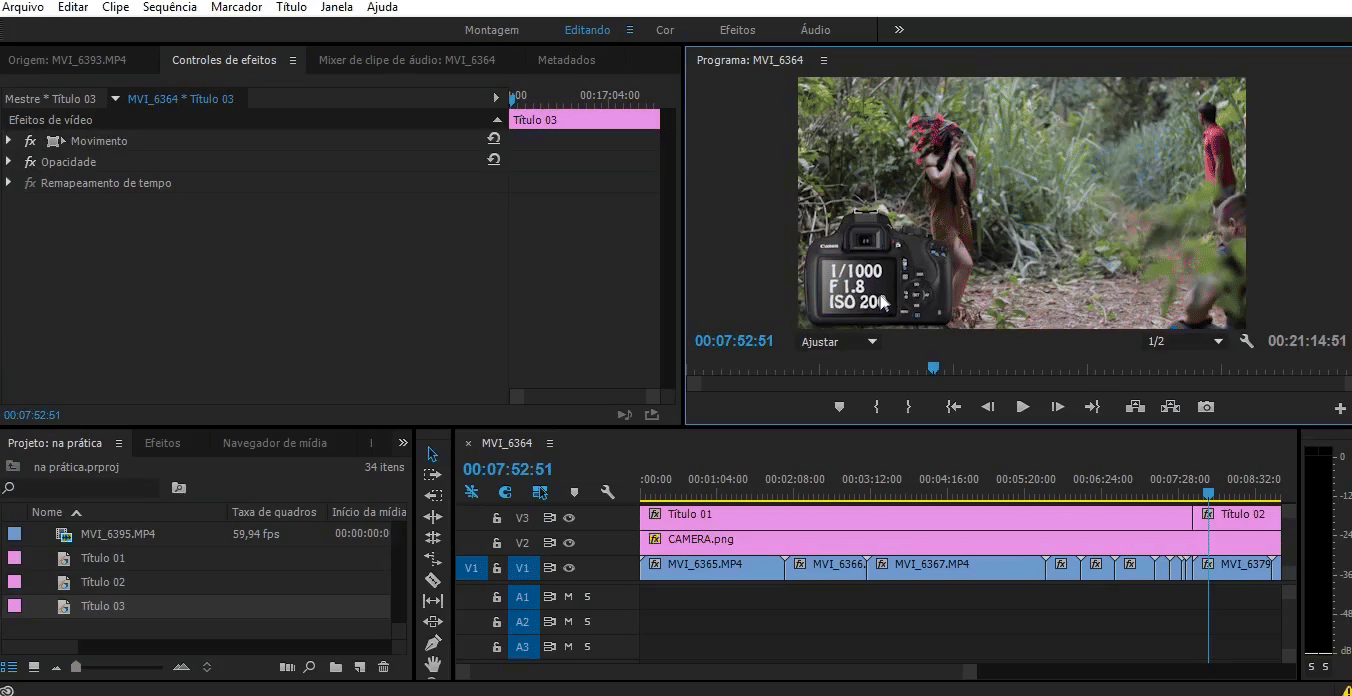Toggle snap in the timeline
The height and width of the screenshot is (696, 1352).
pyautogui.click(x=505, y=492)
